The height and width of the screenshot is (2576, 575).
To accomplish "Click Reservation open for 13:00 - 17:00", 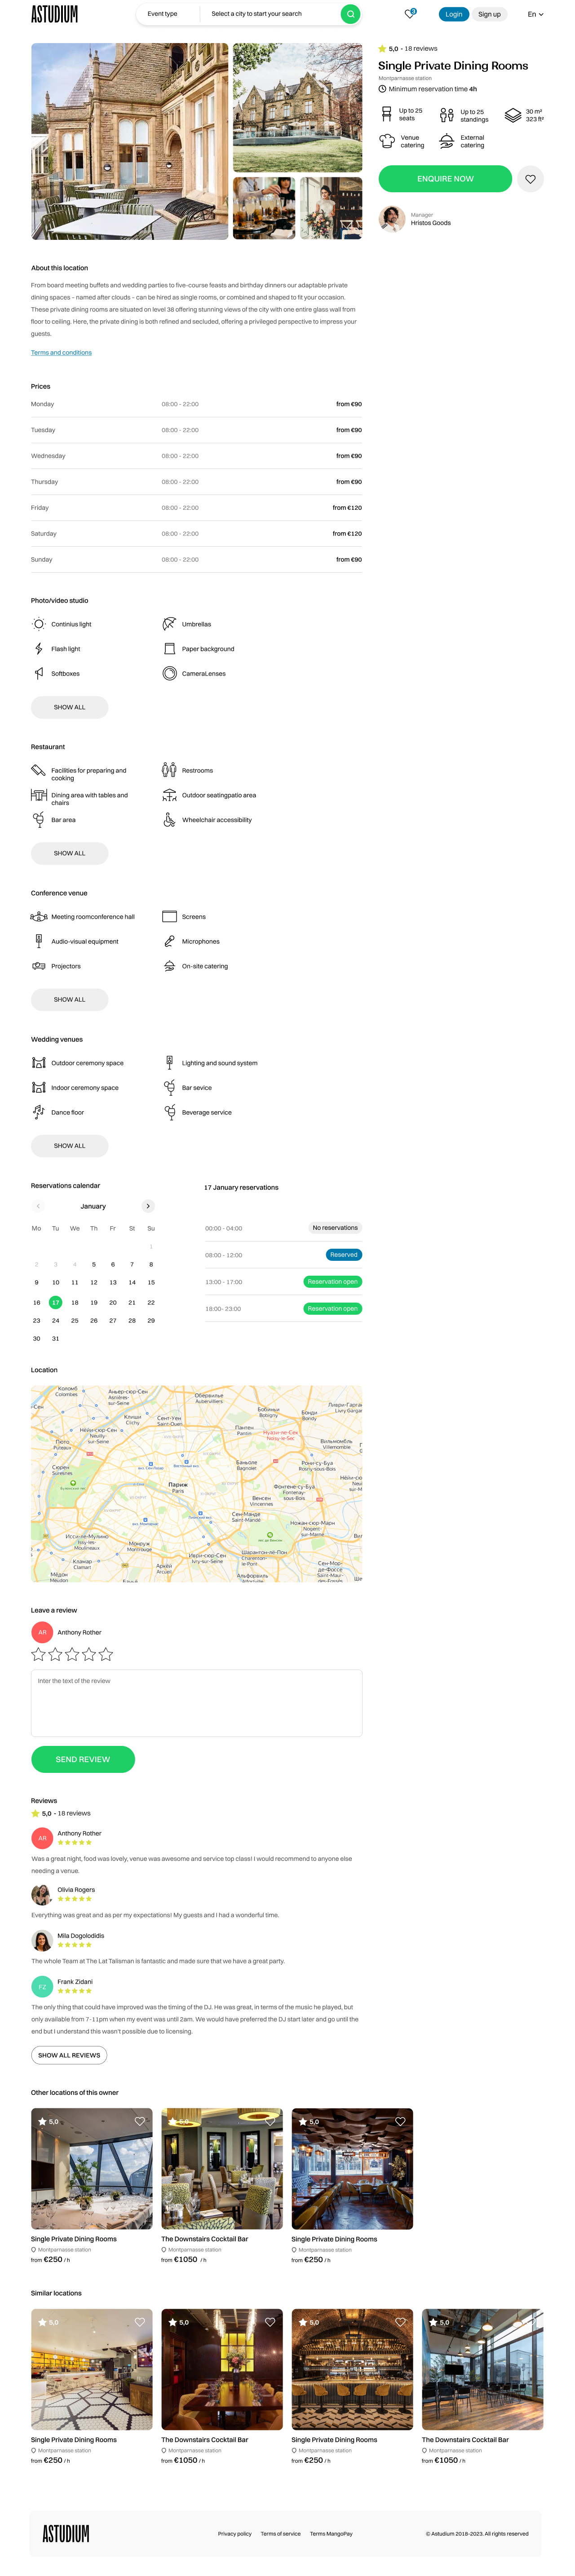I will point(332,1281).
